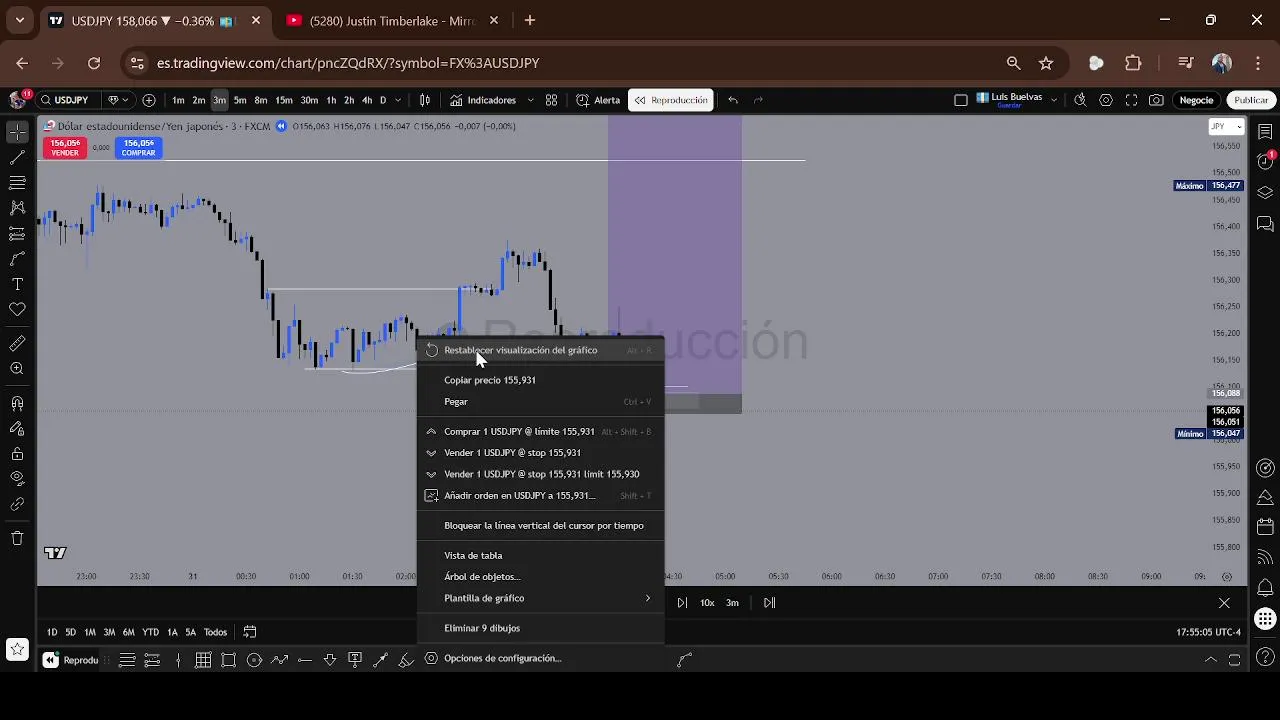Open chart settings hexagon icon
This screenshot has width=1280, height=720.
pos(1106,100)
